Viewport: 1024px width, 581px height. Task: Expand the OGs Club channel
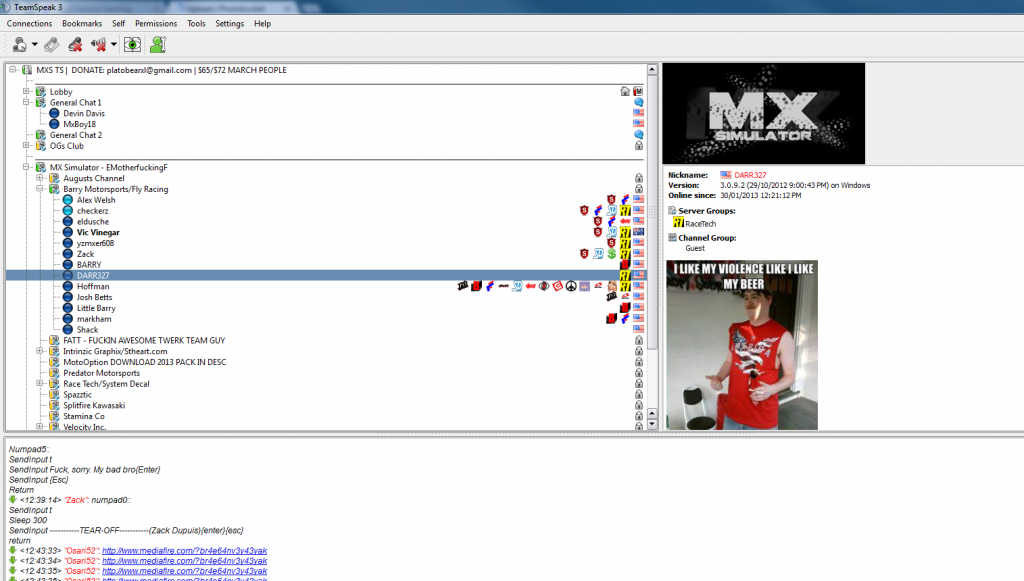pos(26,146)
